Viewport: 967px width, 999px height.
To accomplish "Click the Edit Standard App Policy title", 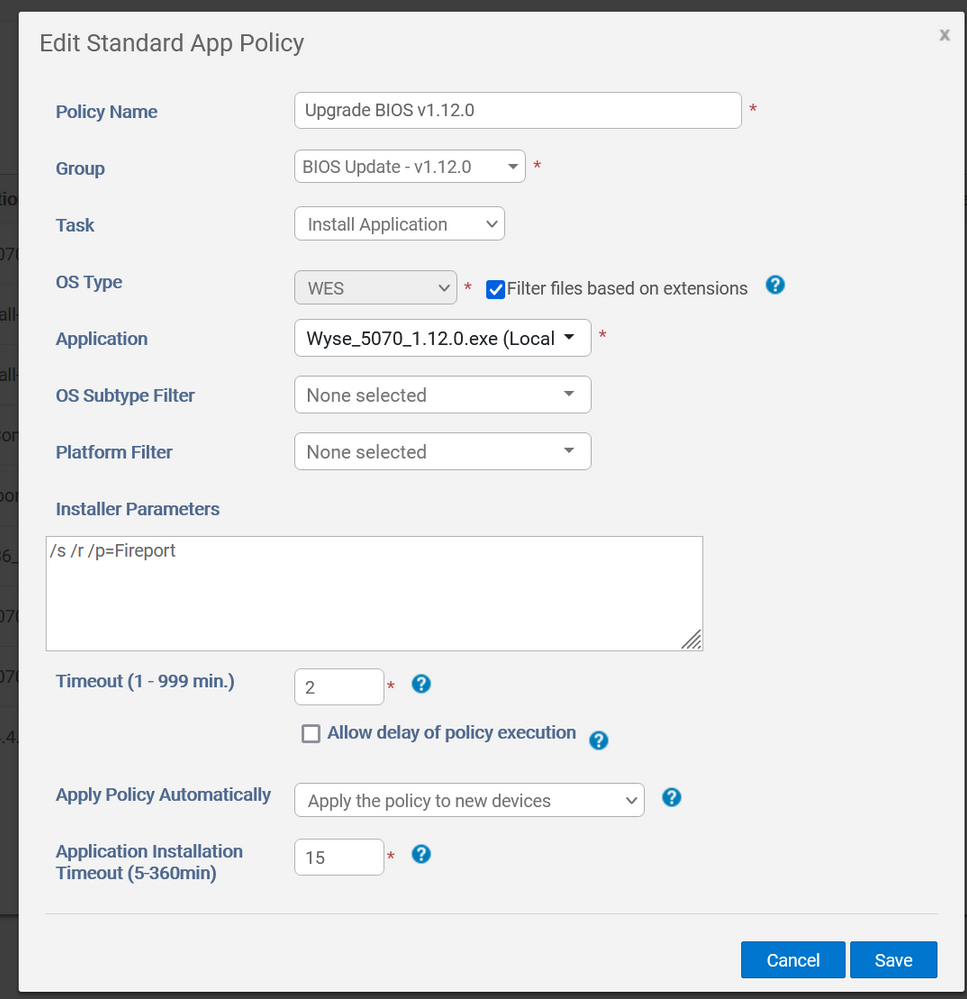I will point(172,43).
